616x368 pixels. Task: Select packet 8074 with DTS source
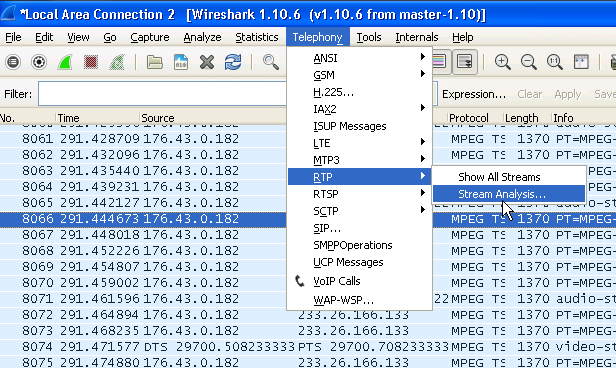click(x=308, y=347)
